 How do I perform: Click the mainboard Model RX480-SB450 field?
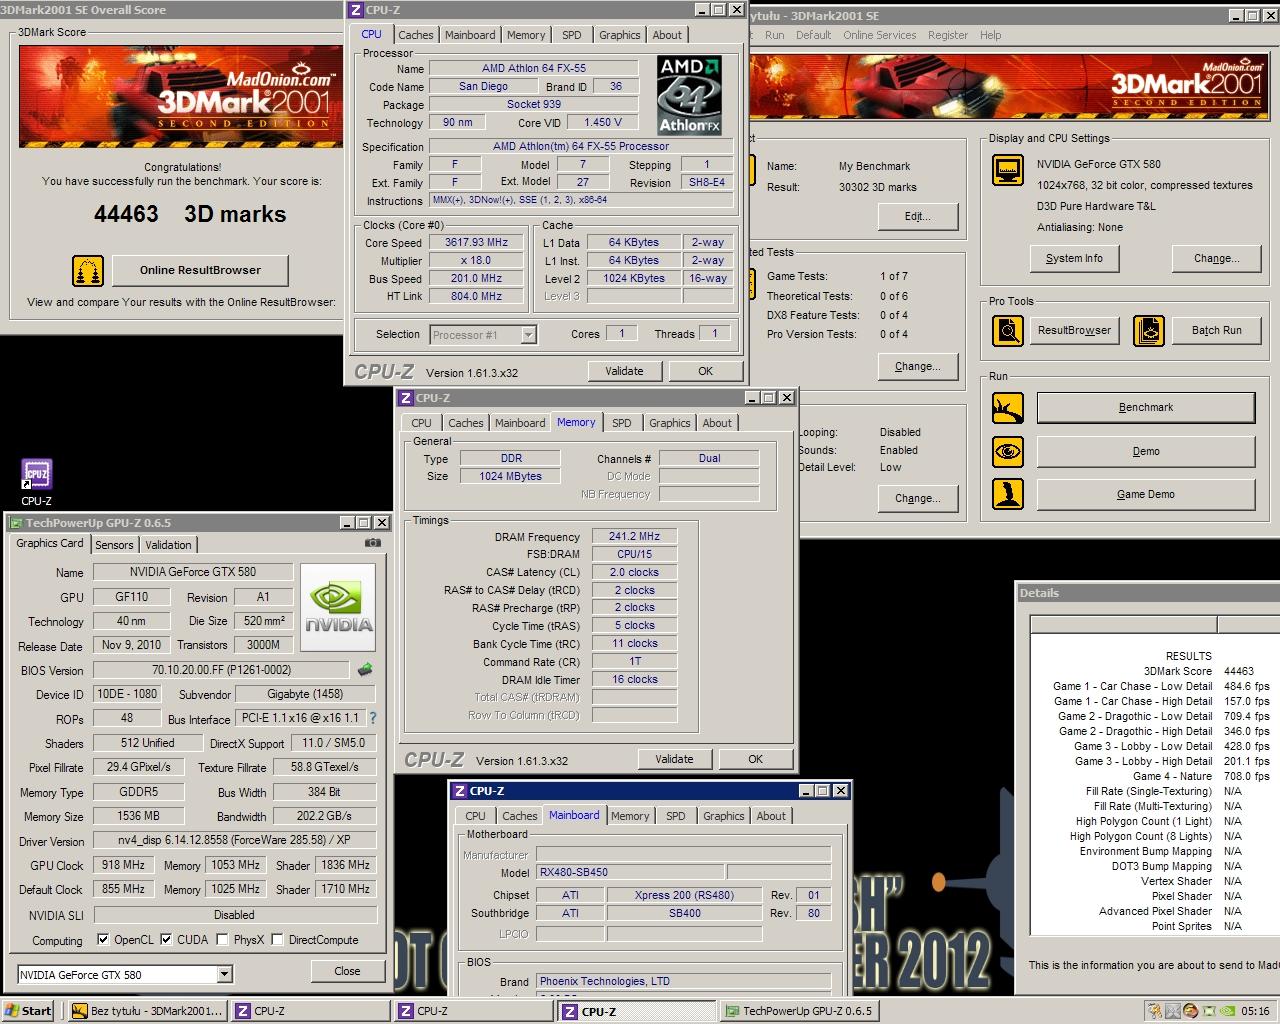pyautogui.click(x=630, y=872)
